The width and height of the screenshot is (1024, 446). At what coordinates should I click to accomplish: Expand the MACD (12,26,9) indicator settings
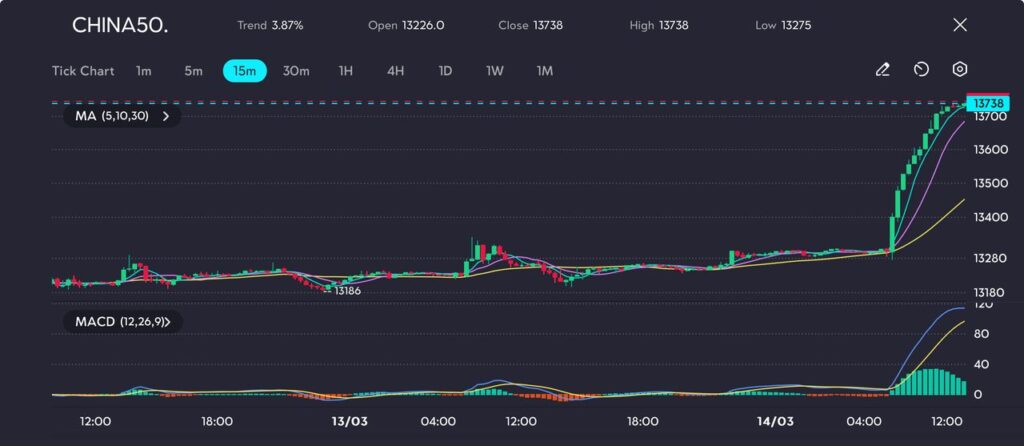point(123,322)
